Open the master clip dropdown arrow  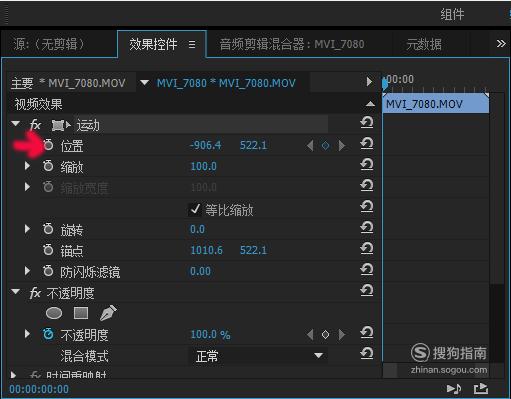(144, 82)
